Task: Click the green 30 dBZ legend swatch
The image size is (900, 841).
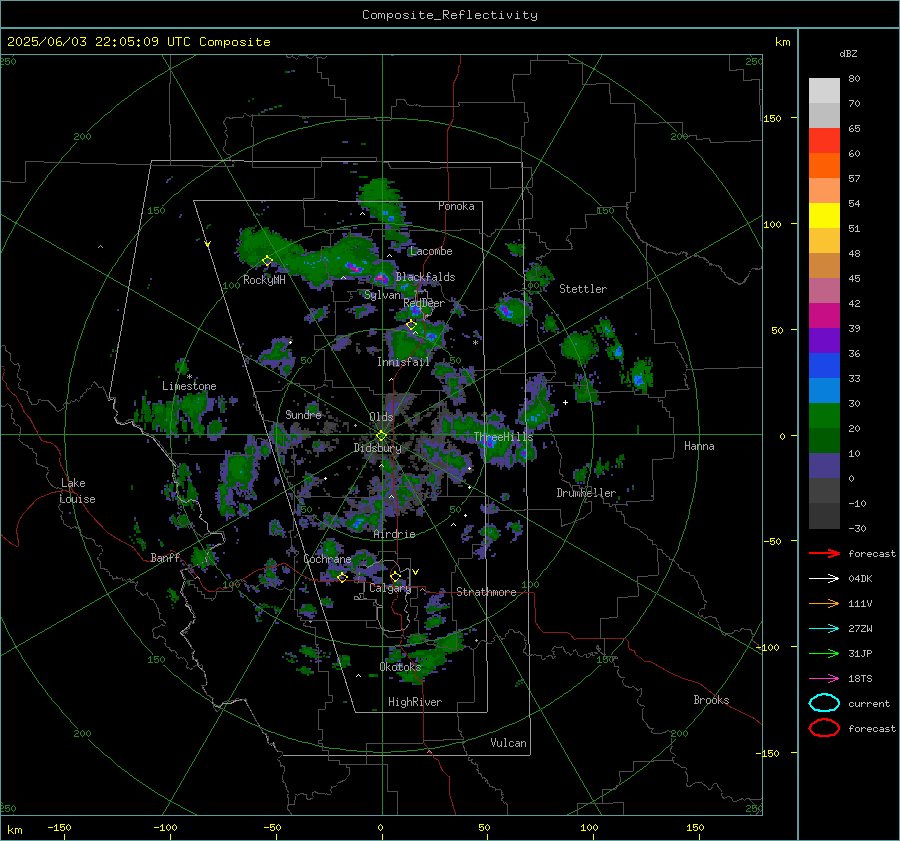Action: coord(824,416)
